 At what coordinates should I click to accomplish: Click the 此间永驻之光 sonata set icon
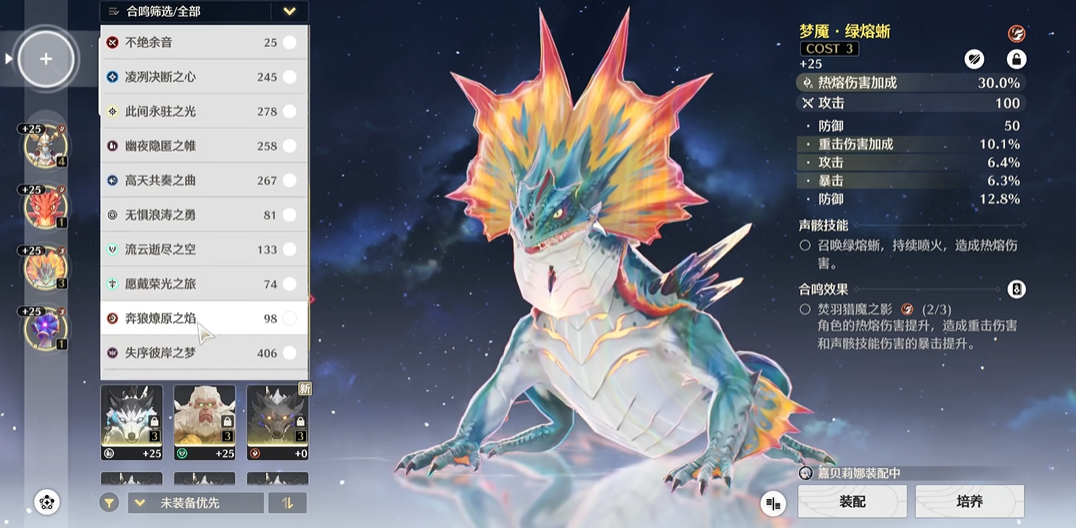[x=113, y=111]
